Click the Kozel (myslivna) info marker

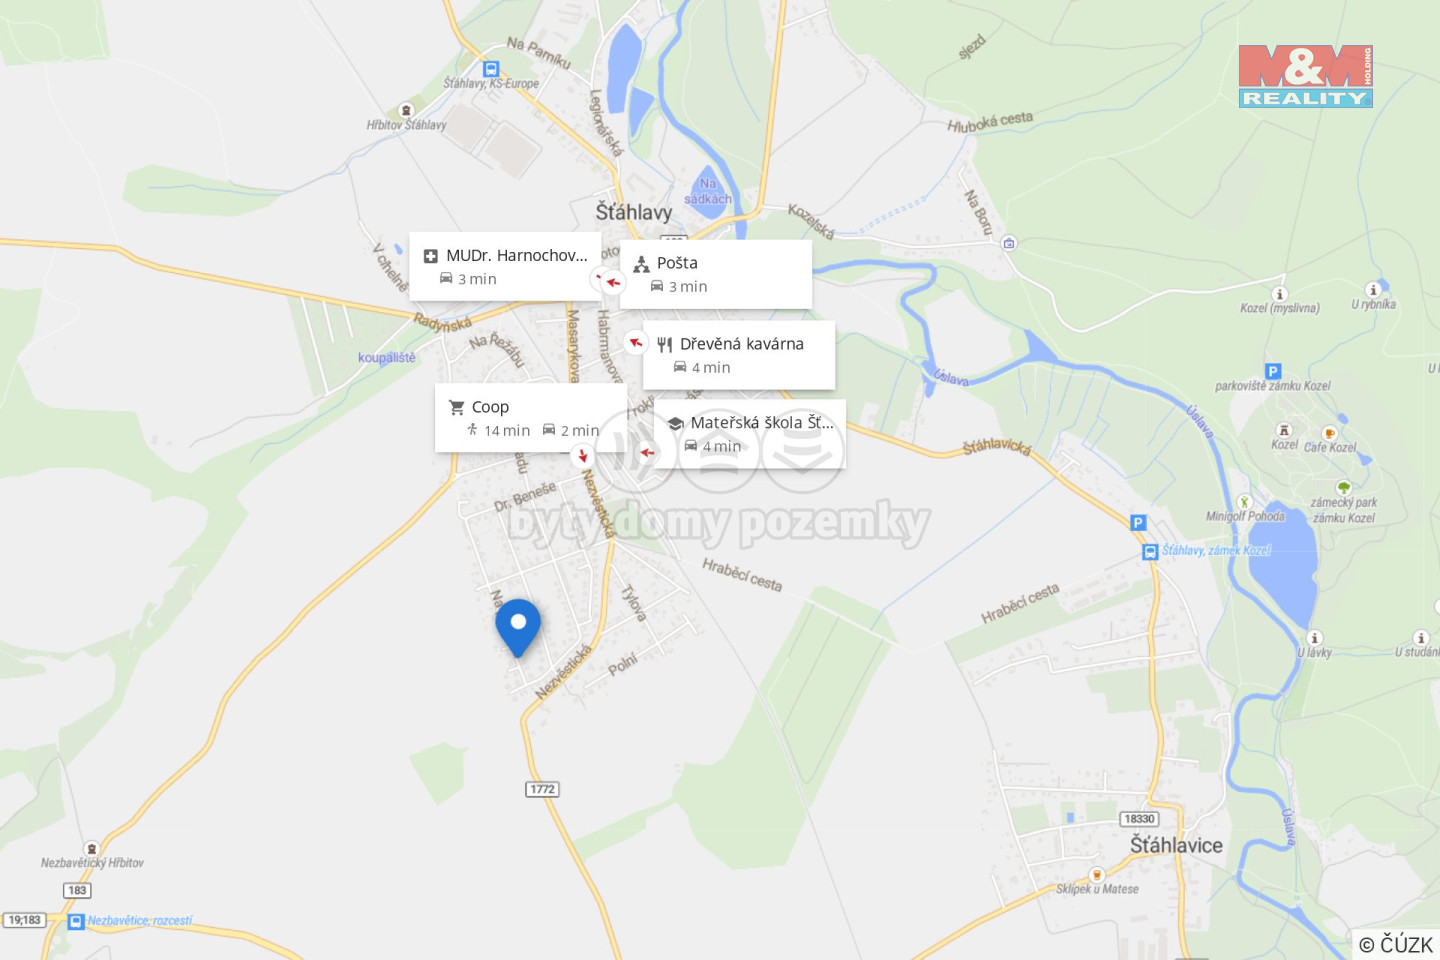(1279, 294)
